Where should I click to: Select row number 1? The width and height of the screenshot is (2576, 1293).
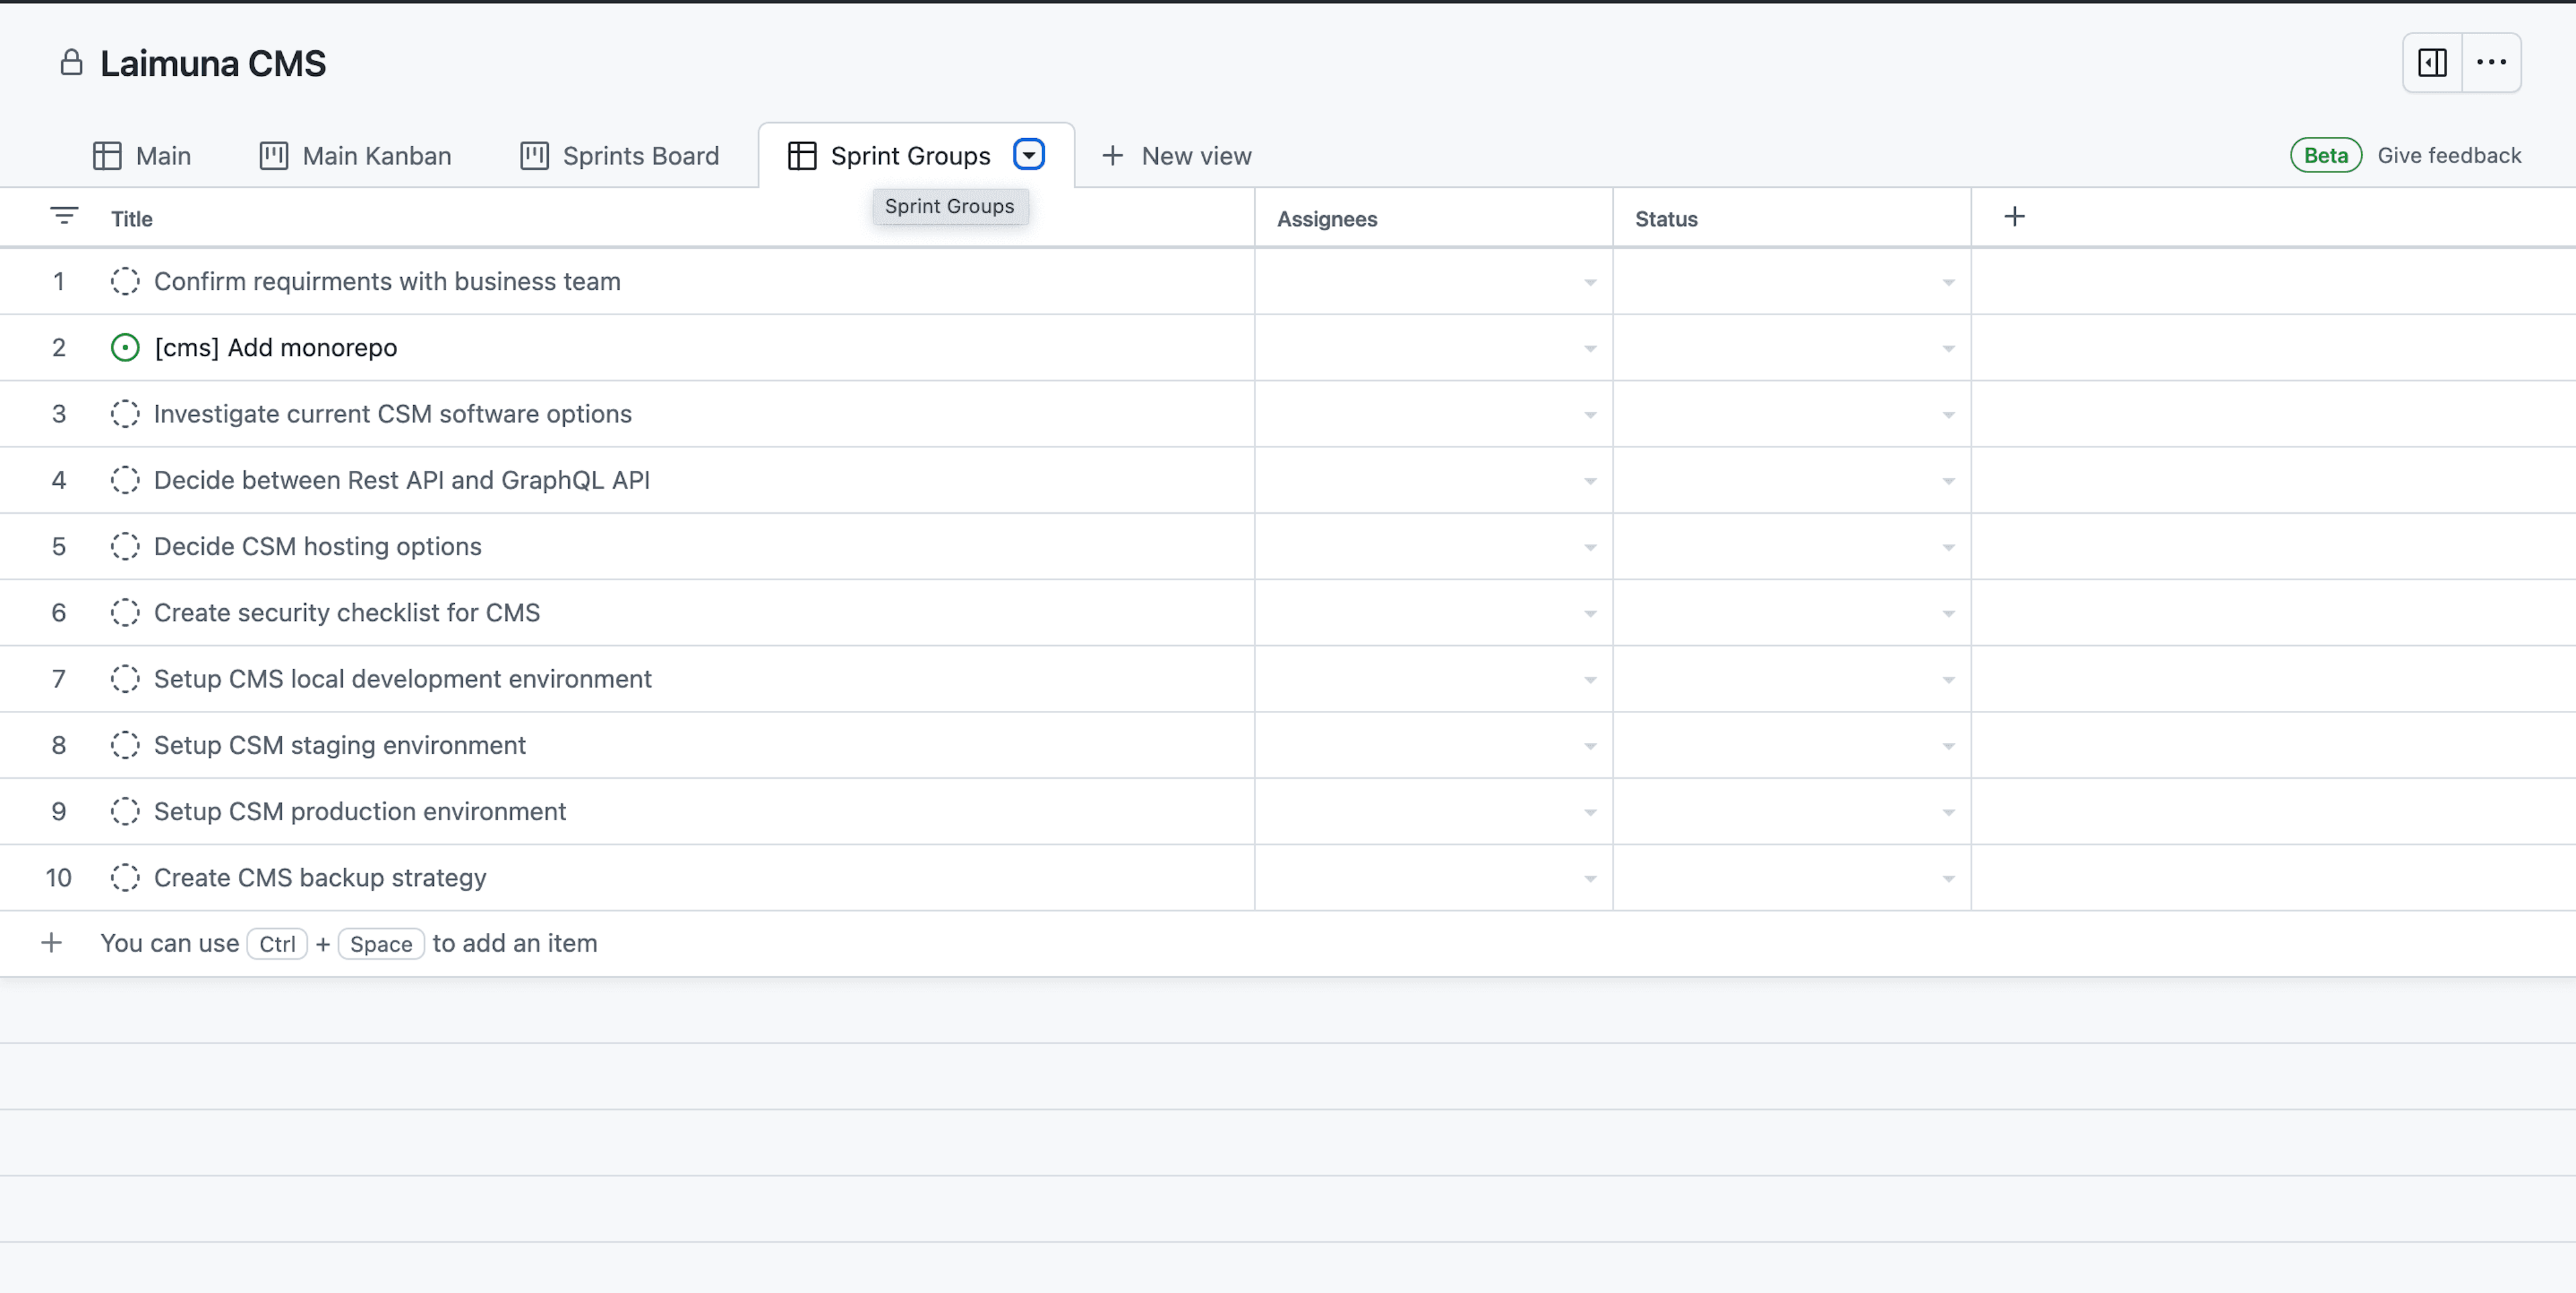[x=59, y=281]
